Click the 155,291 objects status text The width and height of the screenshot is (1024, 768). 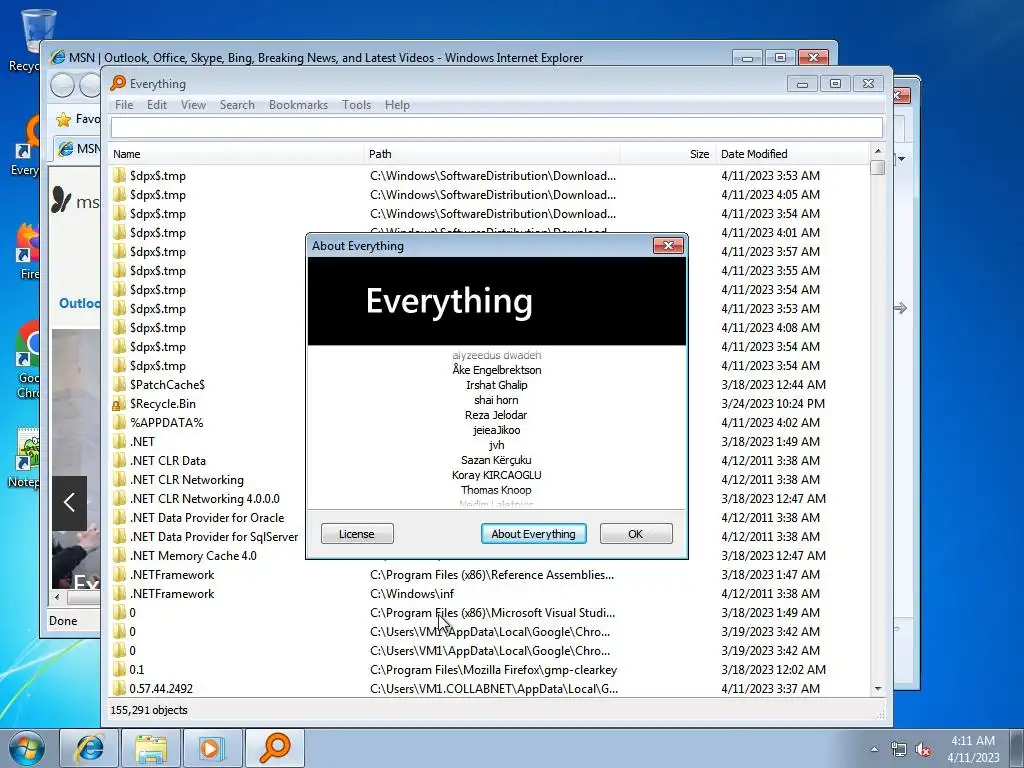pyautogui.click(x=149, y=710)
